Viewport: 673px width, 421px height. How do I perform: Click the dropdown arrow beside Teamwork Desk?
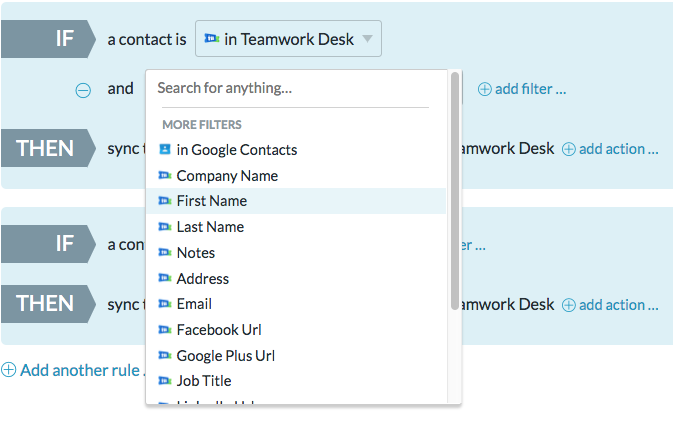click(x=367, y=39)
